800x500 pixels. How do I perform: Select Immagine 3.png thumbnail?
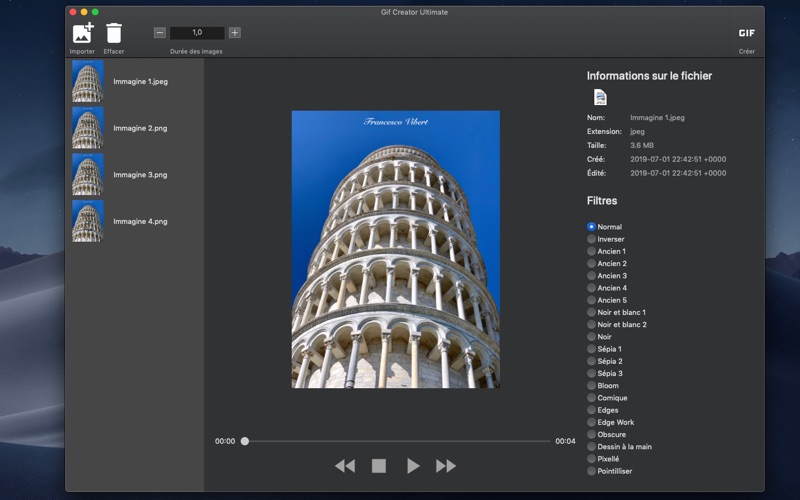click(x=88, y=175)
